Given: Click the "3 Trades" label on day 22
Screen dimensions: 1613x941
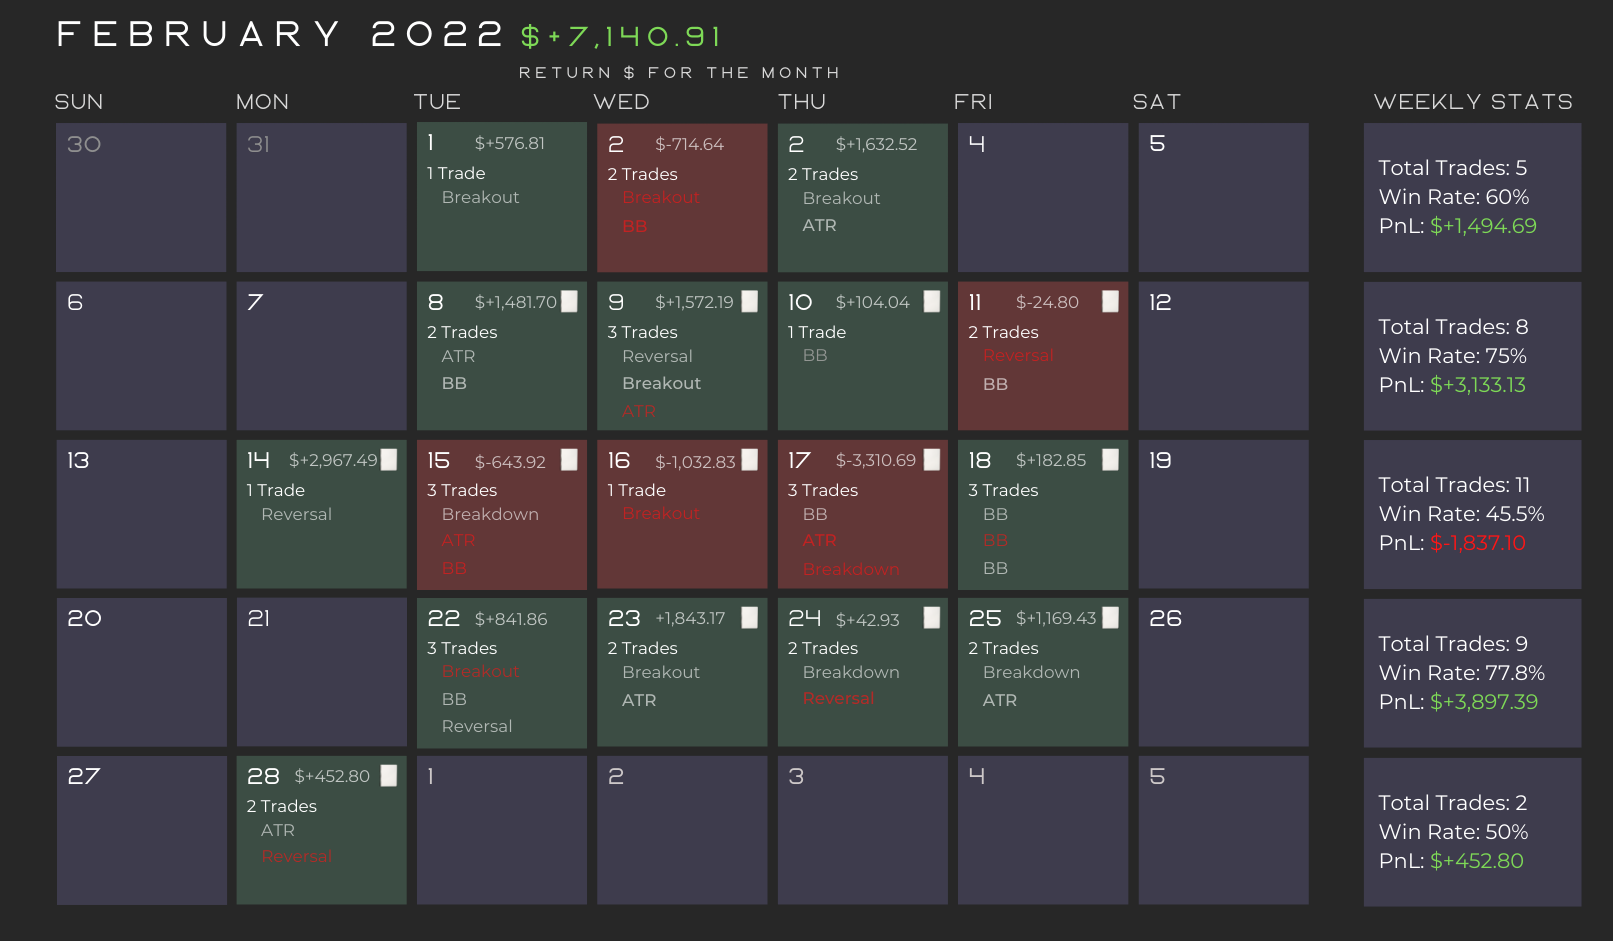Looking at the screenshot, I should 462,648.
